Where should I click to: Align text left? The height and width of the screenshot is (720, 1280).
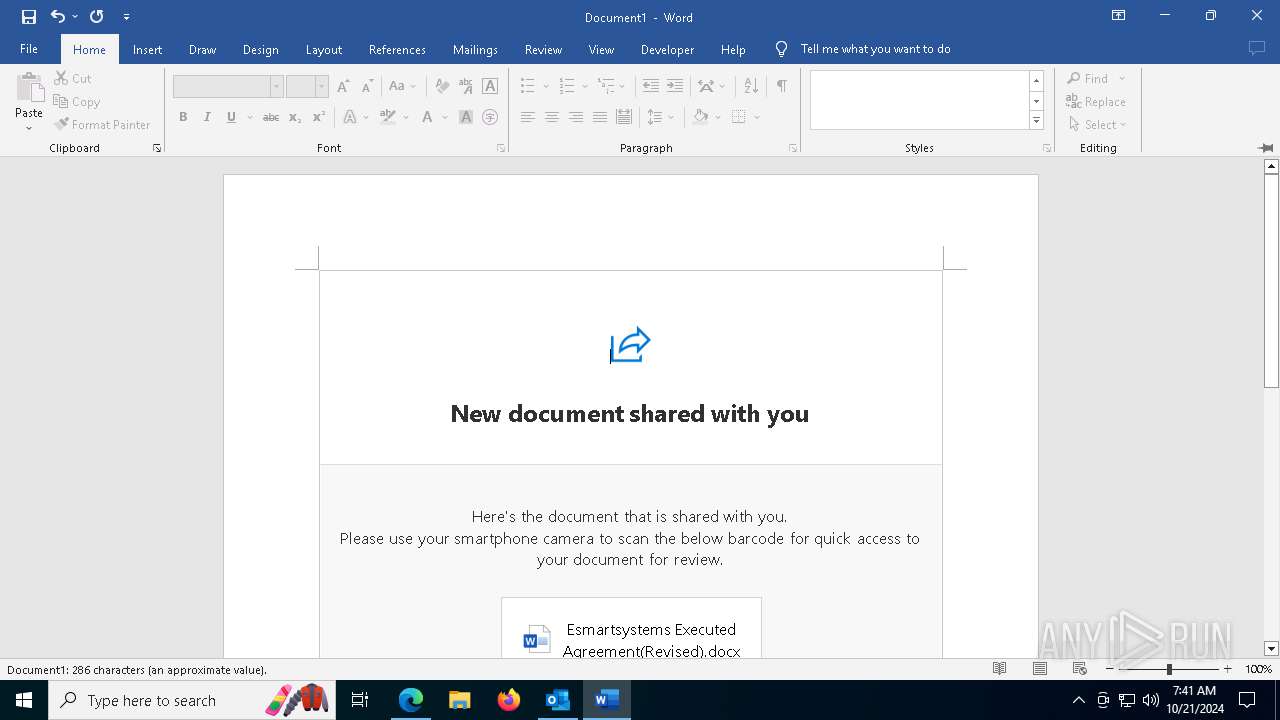[528, 117]
